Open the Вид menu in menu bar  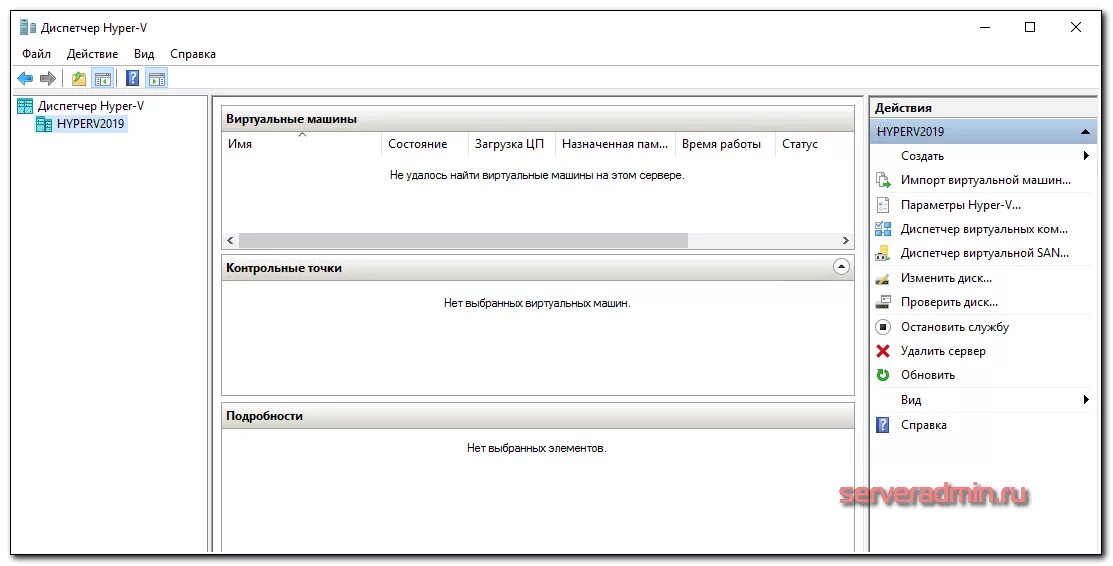[144, 54]
